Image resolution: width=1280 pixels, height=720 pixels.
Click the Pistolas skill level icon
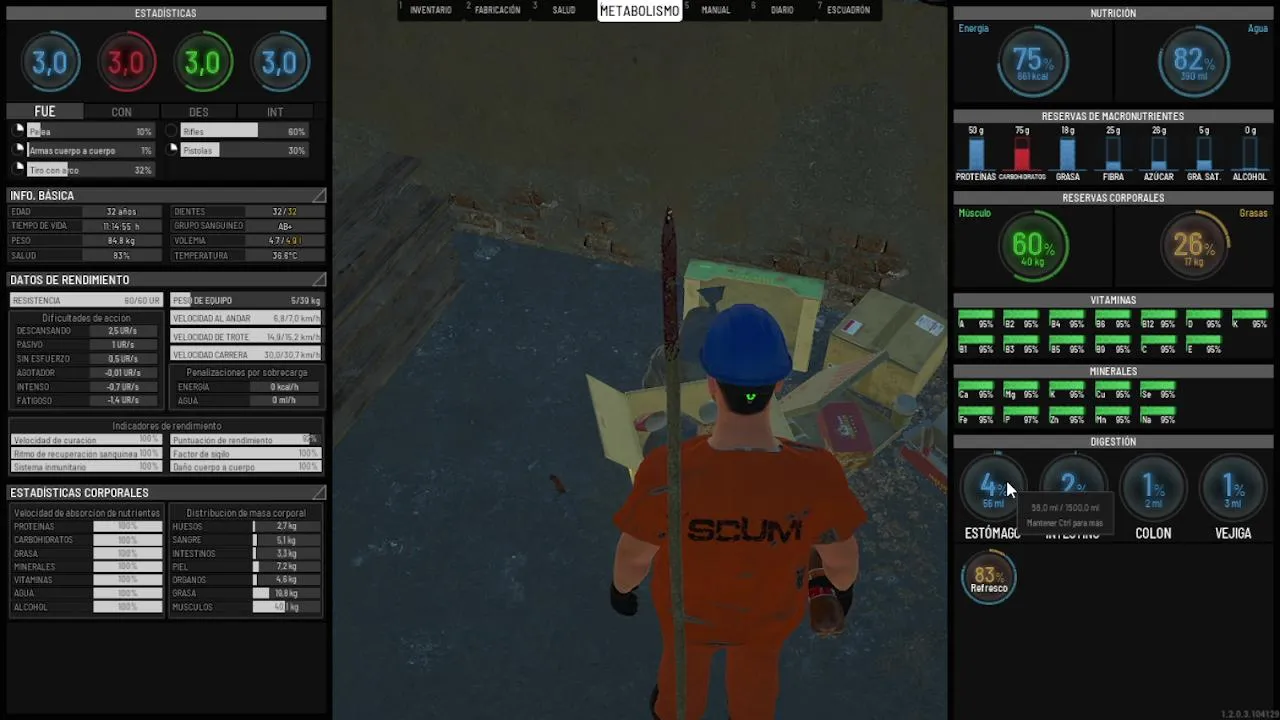point(172,150)
